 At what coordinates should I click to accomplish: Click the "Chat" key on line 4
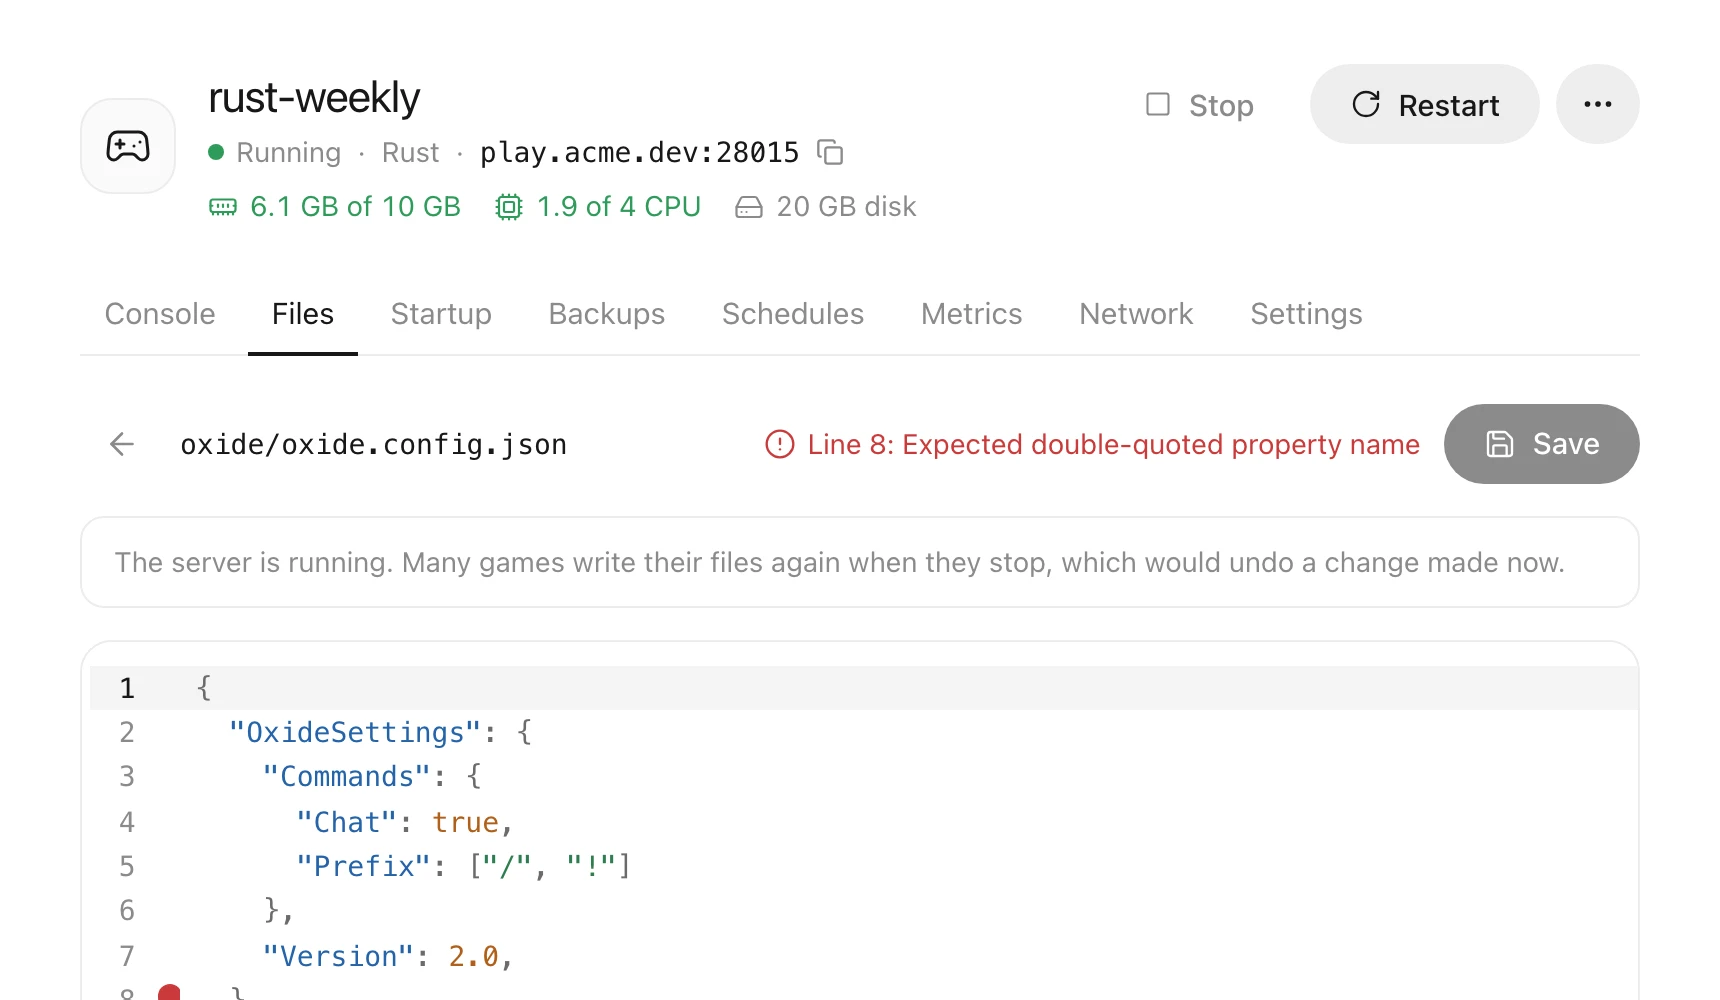point(347,822)
